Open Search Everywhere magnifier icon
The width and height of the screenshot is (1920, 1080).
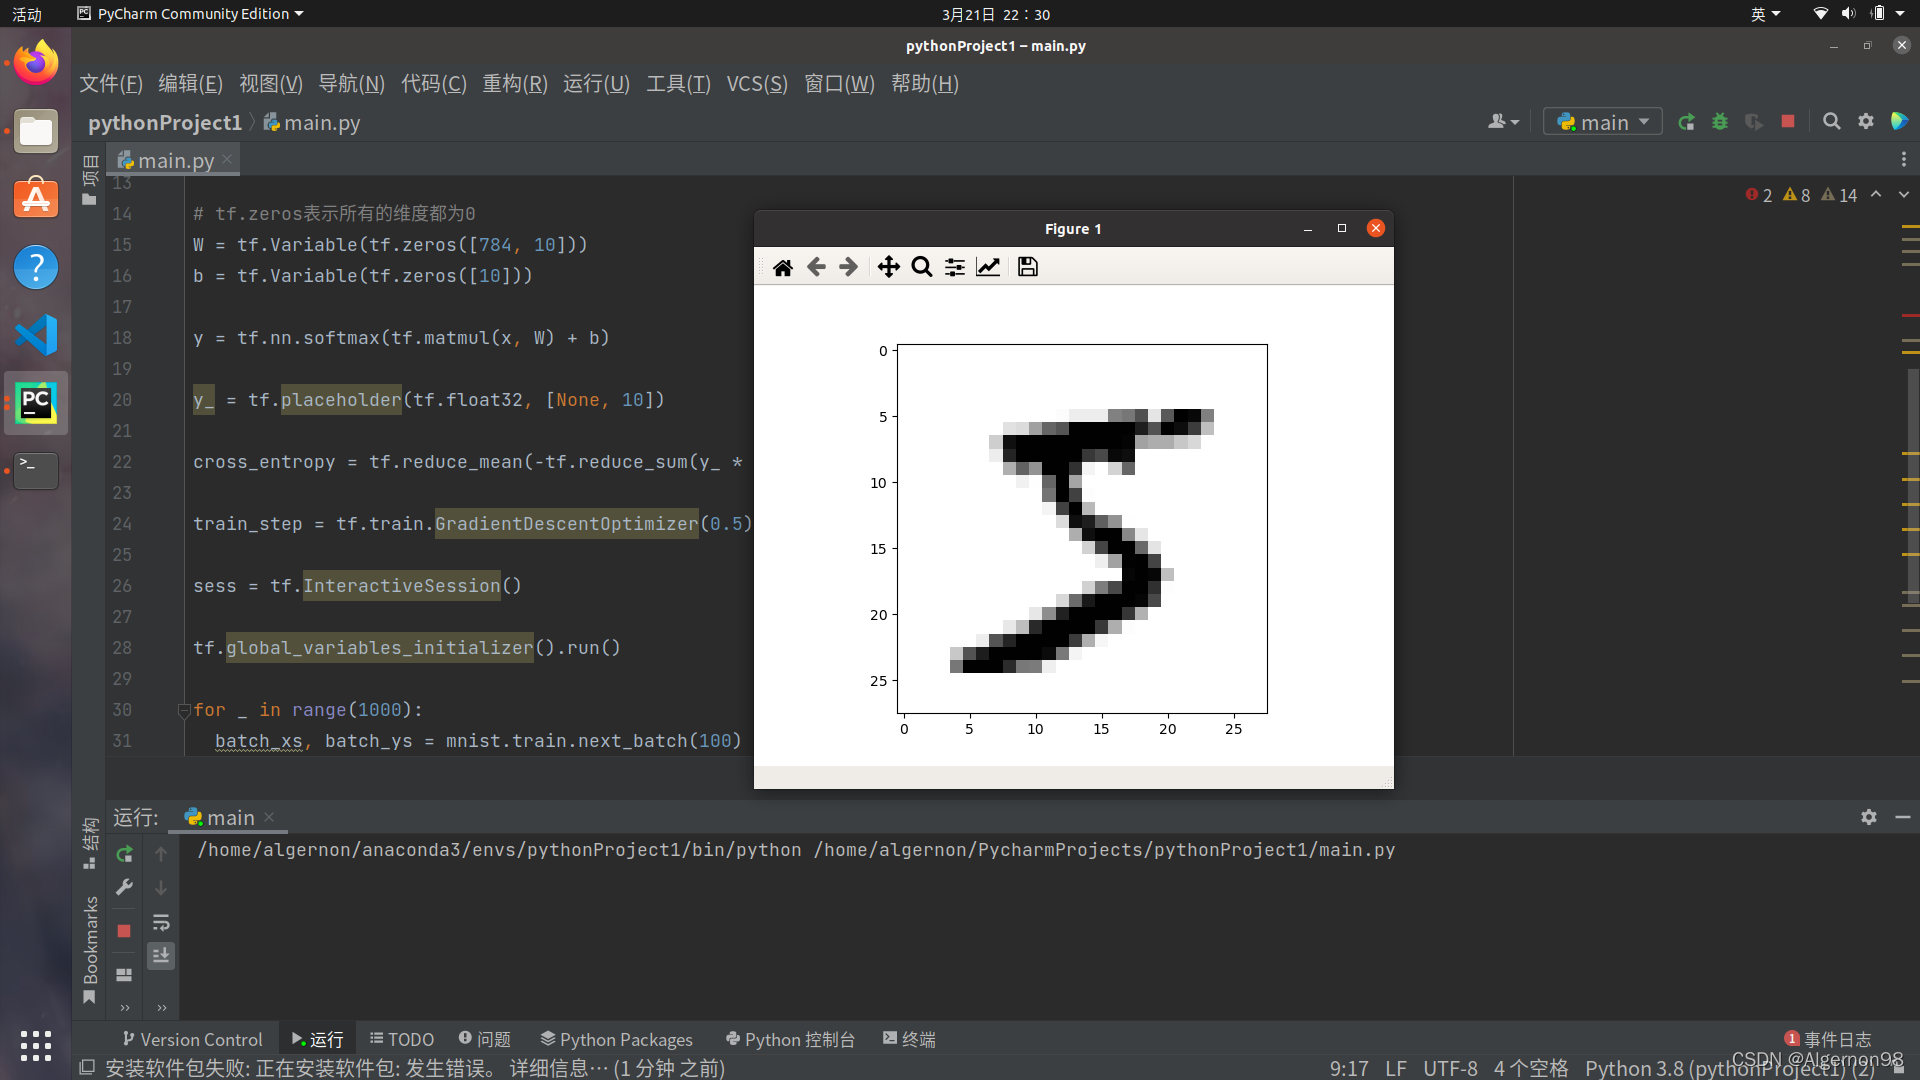click(1832, 121)
